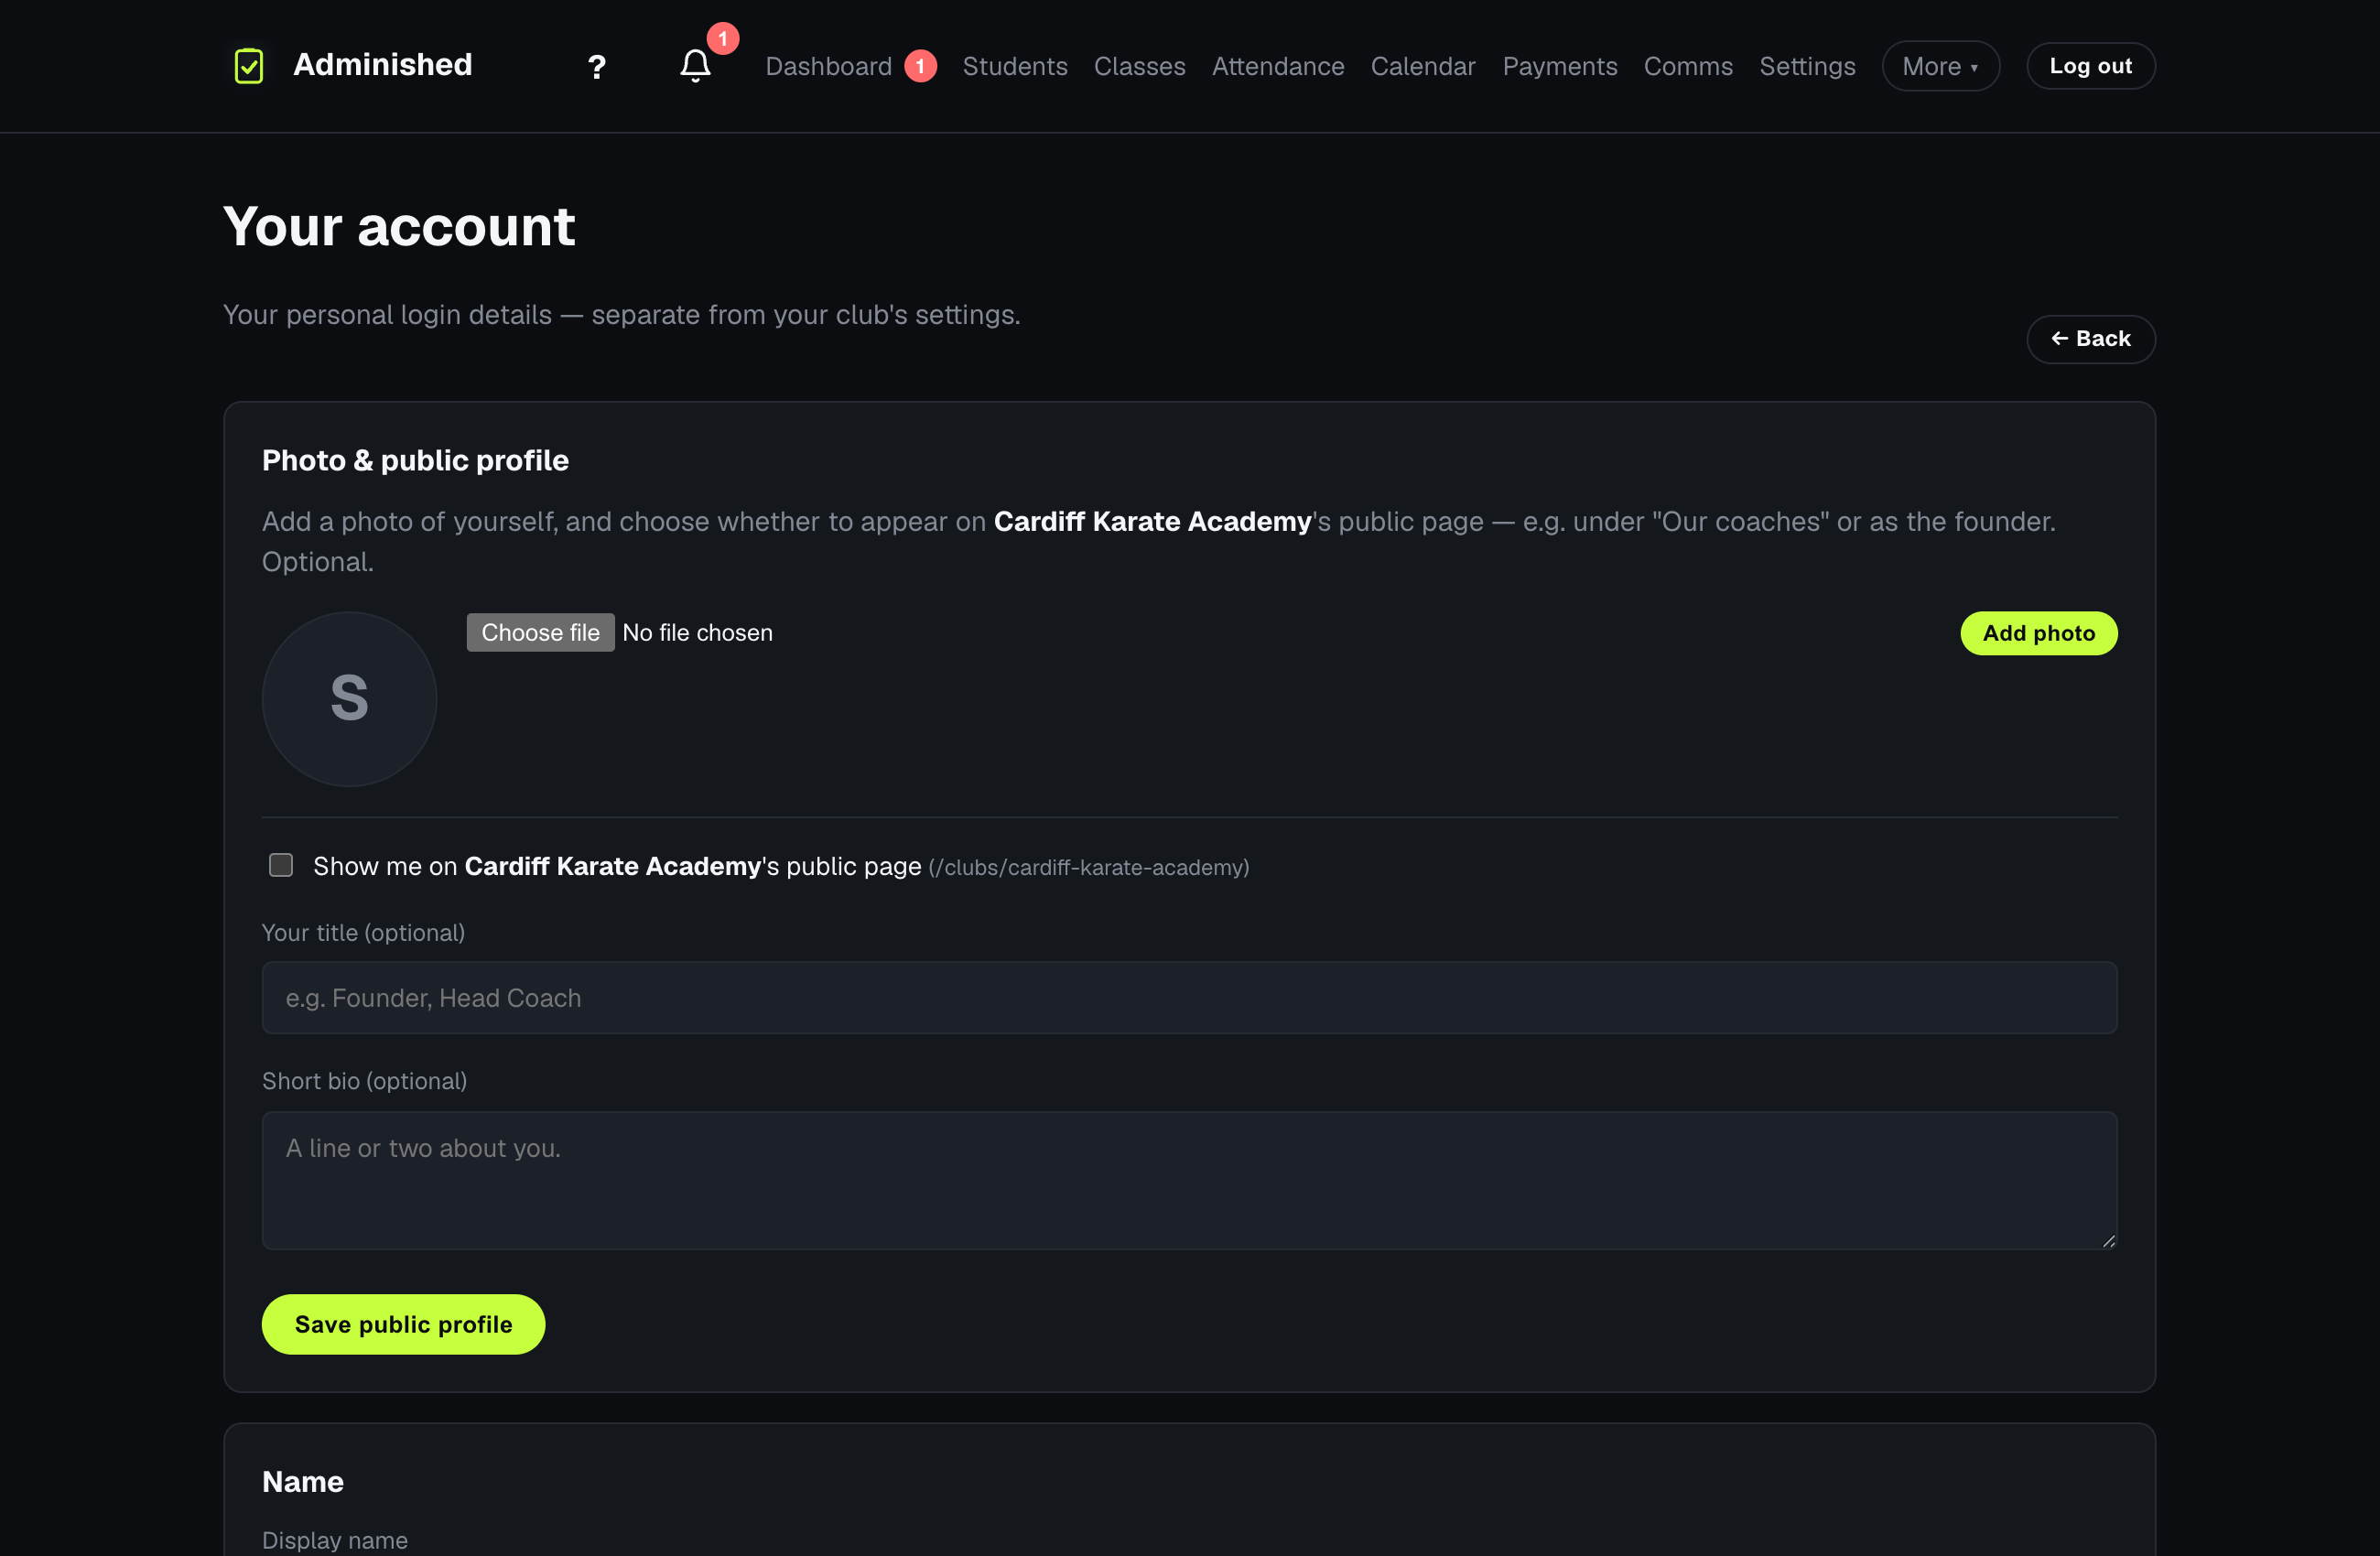Open the Calendar page
The height and width of the screenshot is (1556, 2380).
click(x=1422, y=66)
